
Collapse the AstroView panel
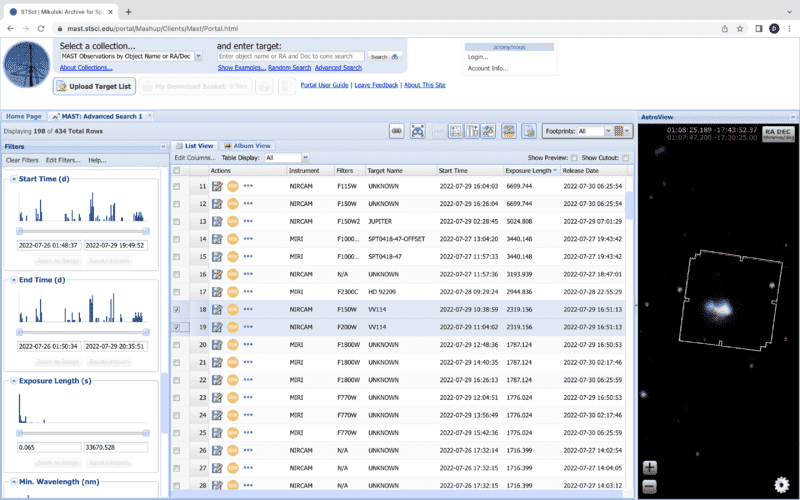pyautogui.click(x=793, y=117)
